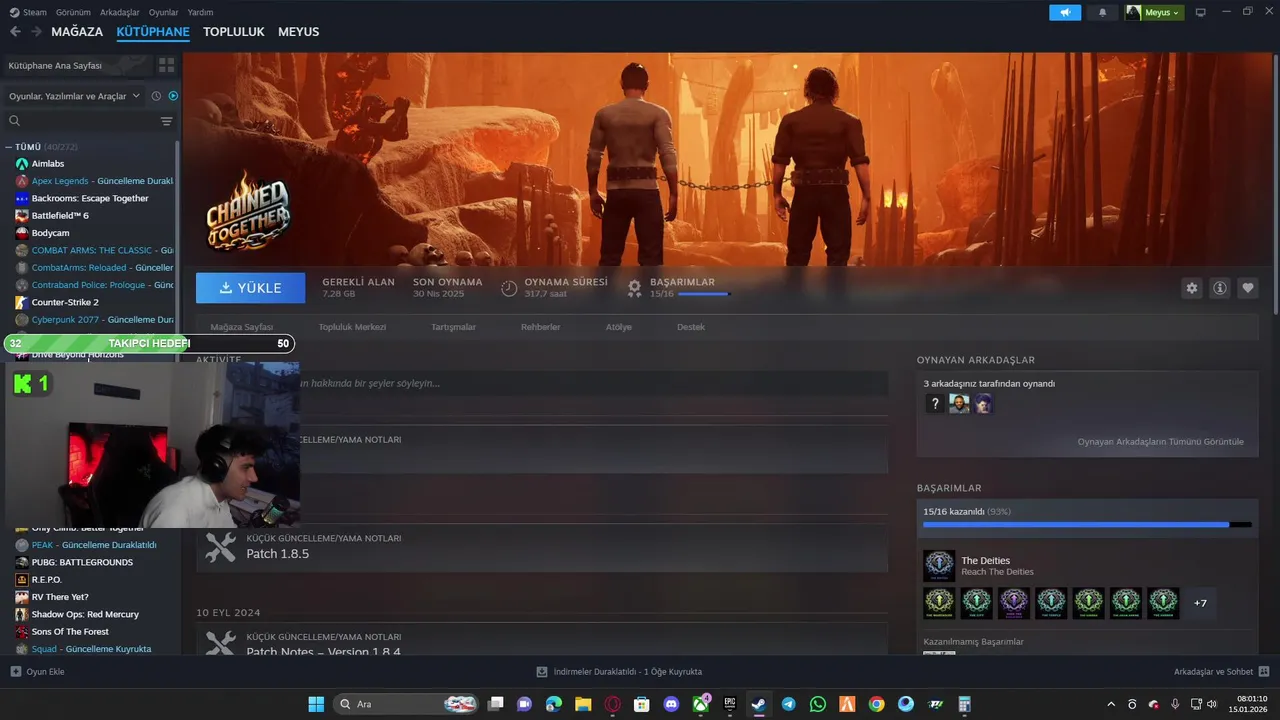Go back with the left arrow navigation
This screenshot has width=1280, height=720.
(x=15, y=32)
